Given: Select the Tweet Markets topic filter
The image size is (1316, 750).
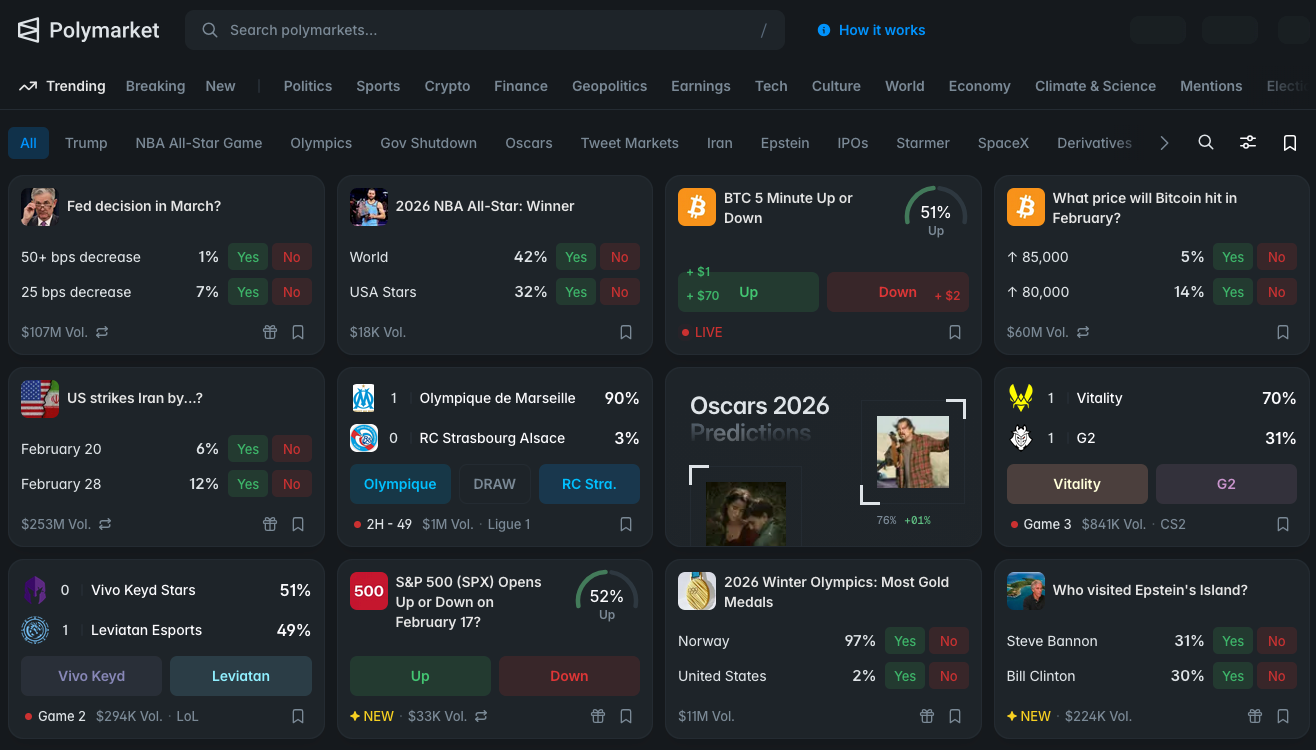Looking at the screenshot, I should click(630, 143).
